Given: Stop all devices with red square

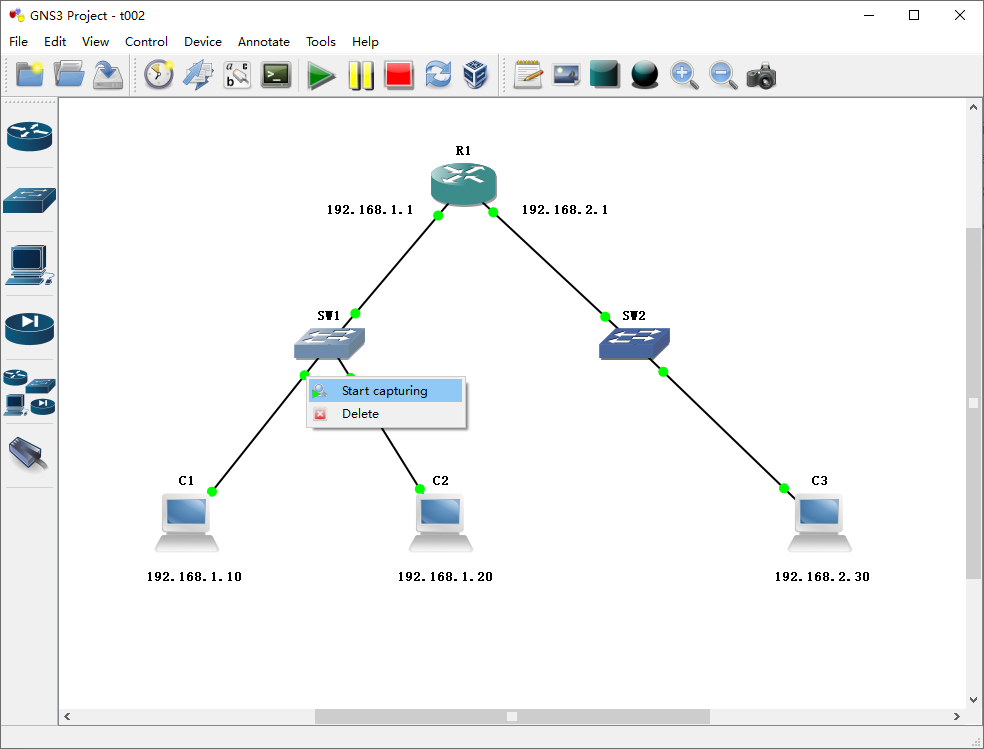Looking at the screenshot, I should coord(399,75).
